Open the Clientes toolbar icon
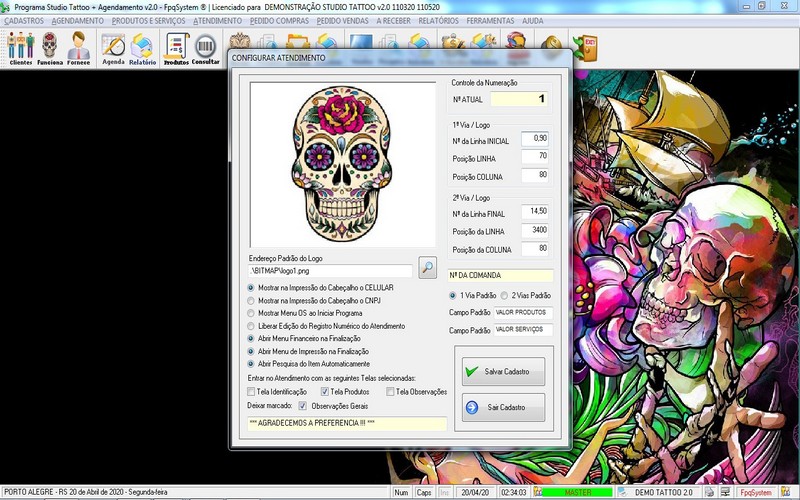The image size is (800, 500). tap(20, 48)
